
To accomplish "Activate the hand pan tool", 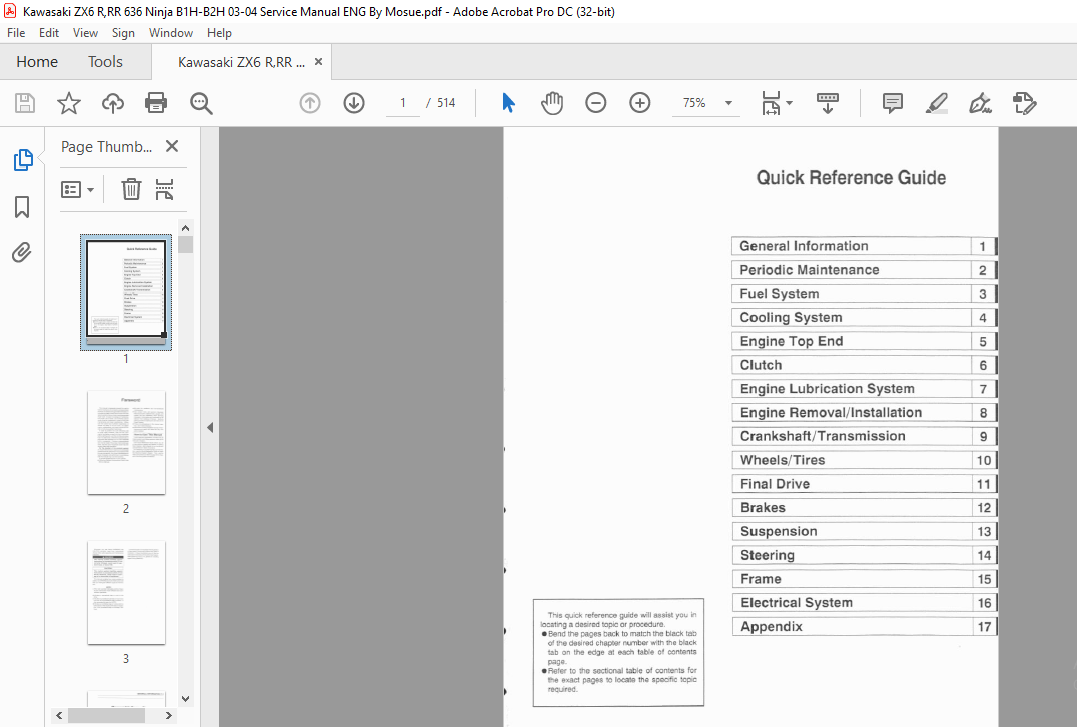I will tap(552, 103).
